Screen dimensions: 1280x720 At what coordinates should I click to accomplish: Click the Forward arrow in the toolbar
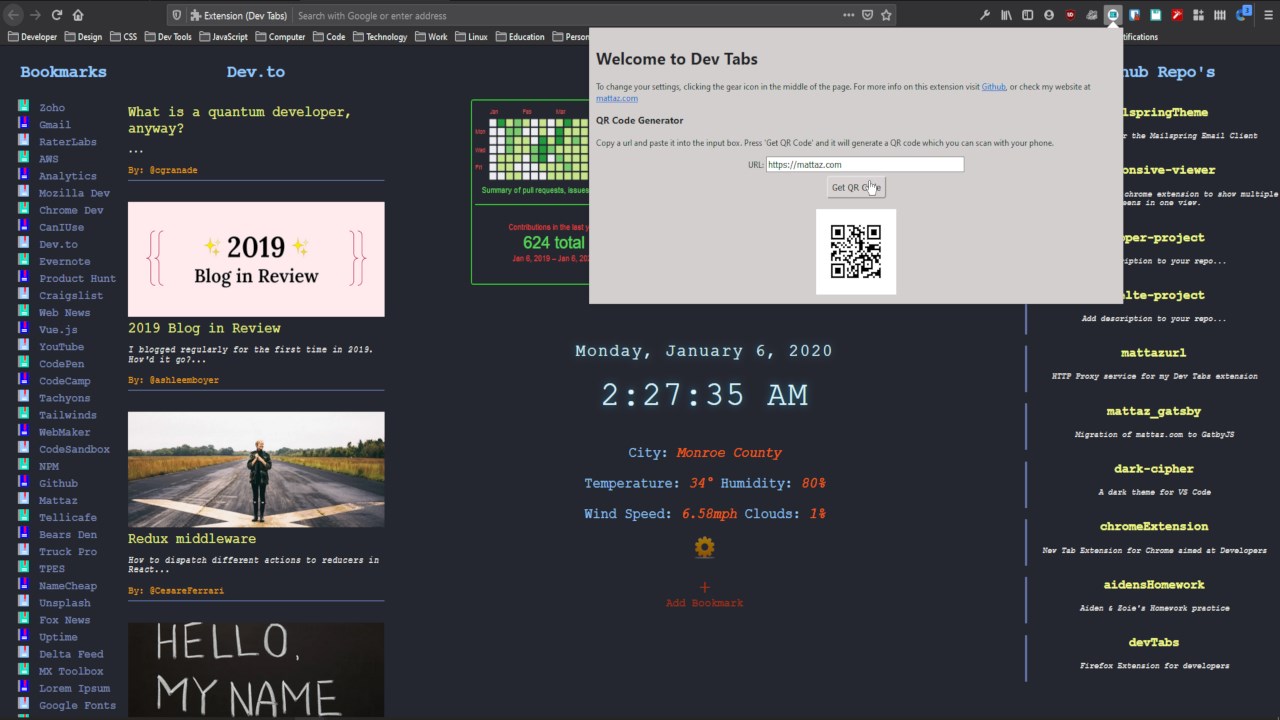36,15
